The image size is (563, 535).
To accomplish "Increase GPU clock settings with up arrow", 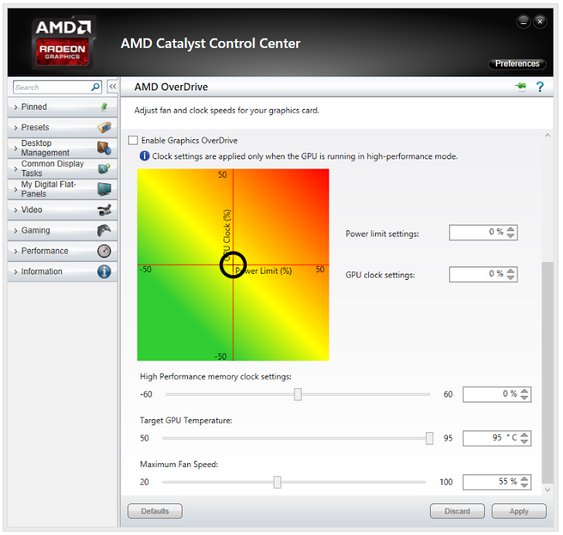I will (511, 270).
